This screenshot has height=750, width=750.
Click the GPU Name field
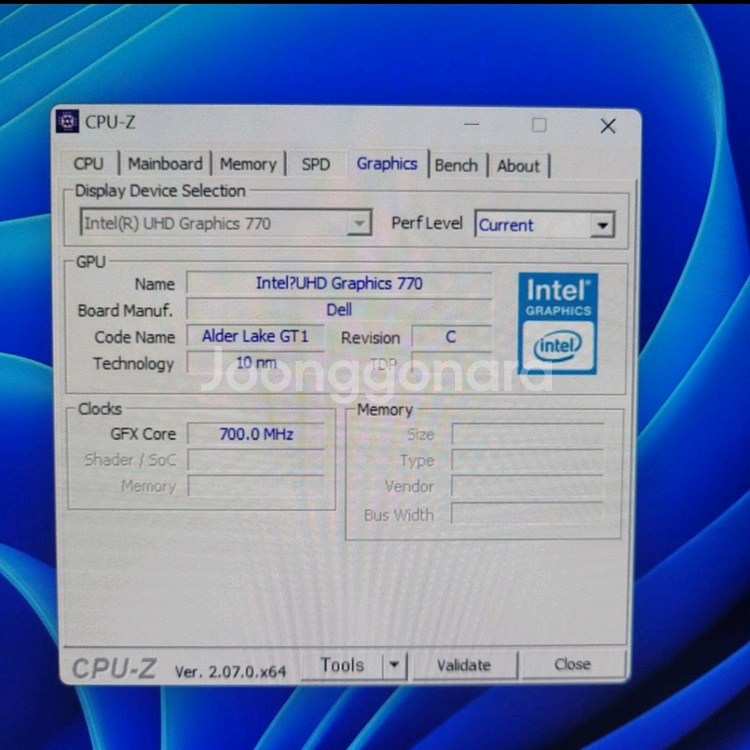coord(339,283)
